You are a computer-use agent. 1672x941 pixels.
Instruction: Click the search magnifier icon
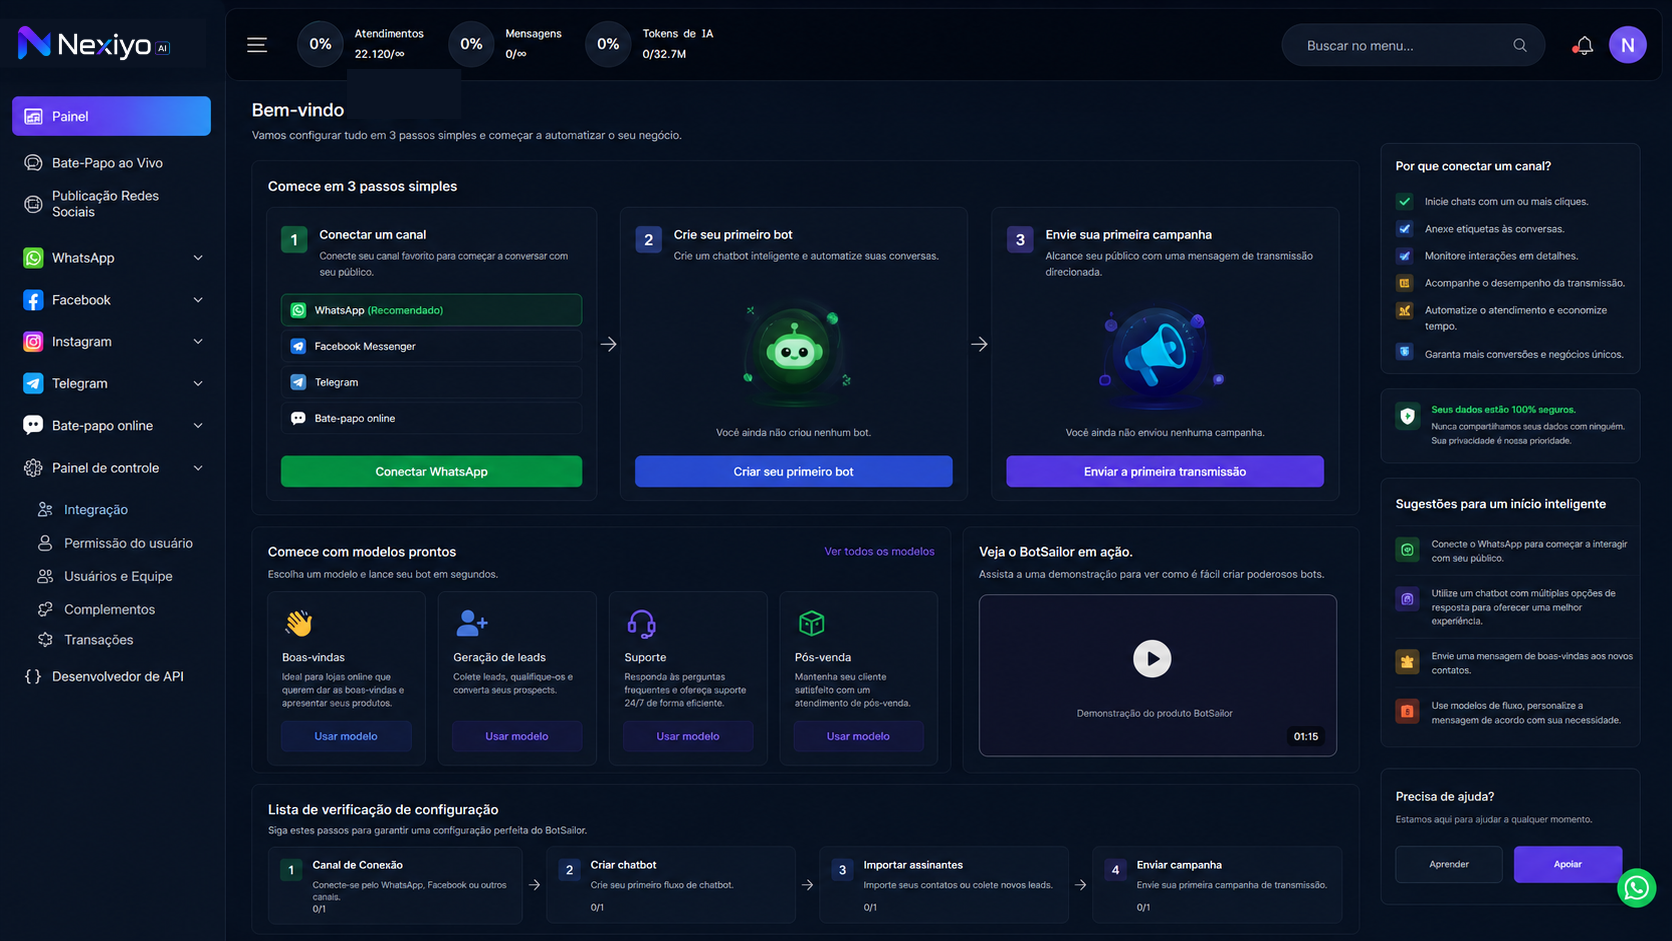(x=1520, y=45)
